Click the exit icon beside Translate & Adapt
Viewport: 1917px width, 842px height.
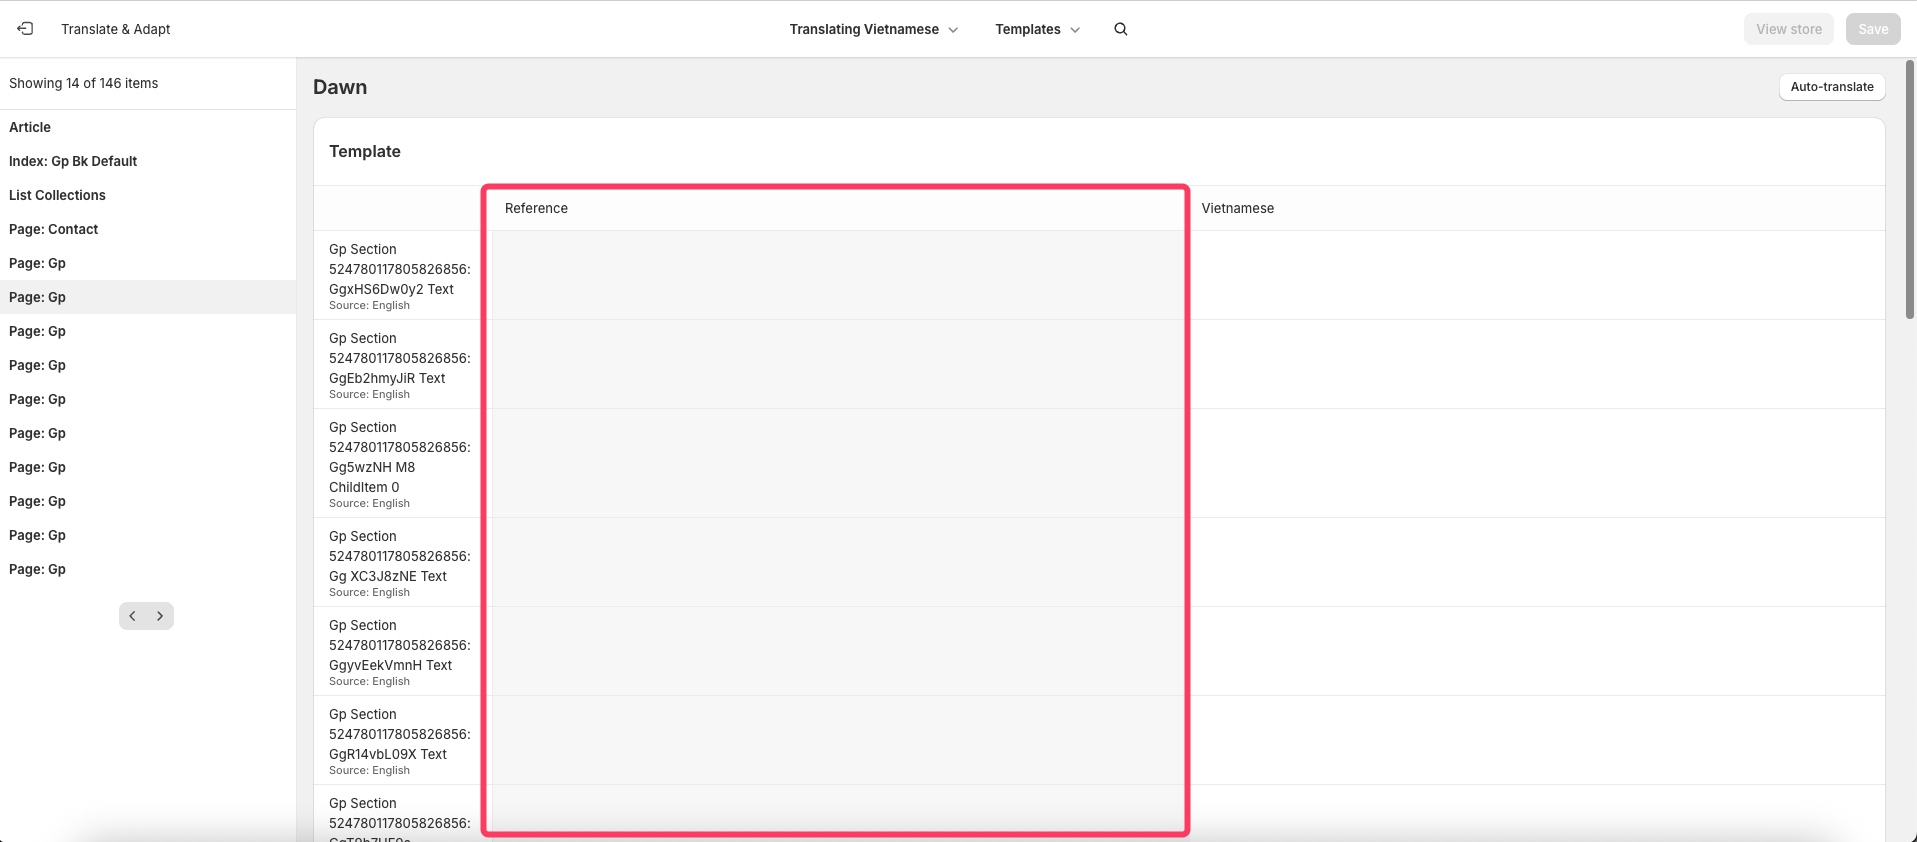[x=25, y=29]
